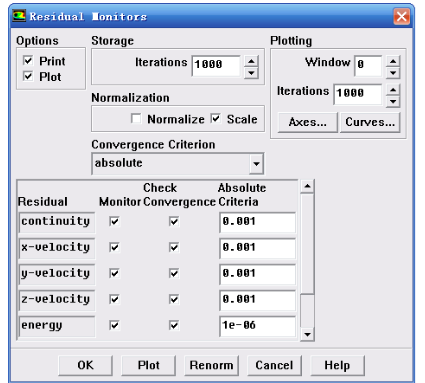This screenshot has height=383, width=425.
Task: Click residual list scrollbar up arrow
Action: click(307, 186)
